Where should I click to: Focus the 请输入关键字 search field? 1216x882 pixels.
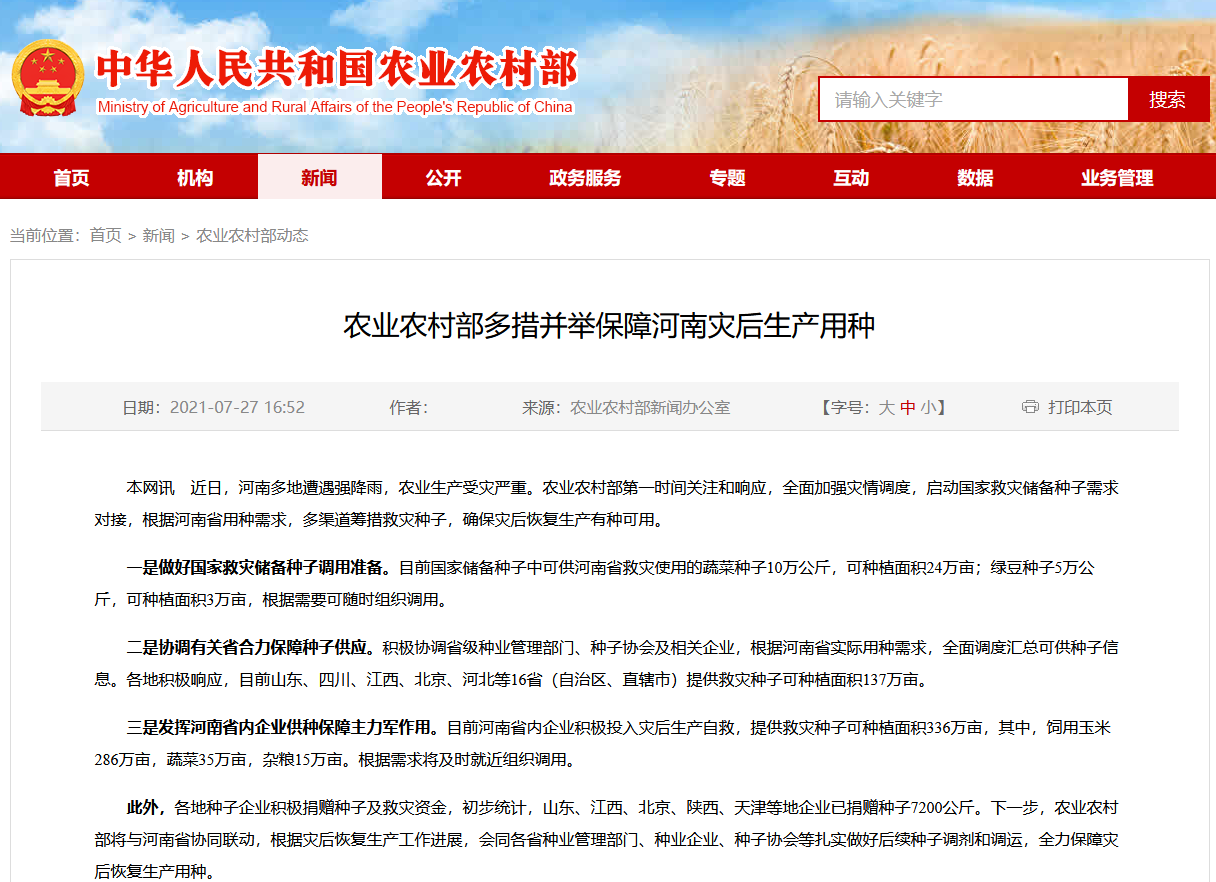(x=974, y=99)
